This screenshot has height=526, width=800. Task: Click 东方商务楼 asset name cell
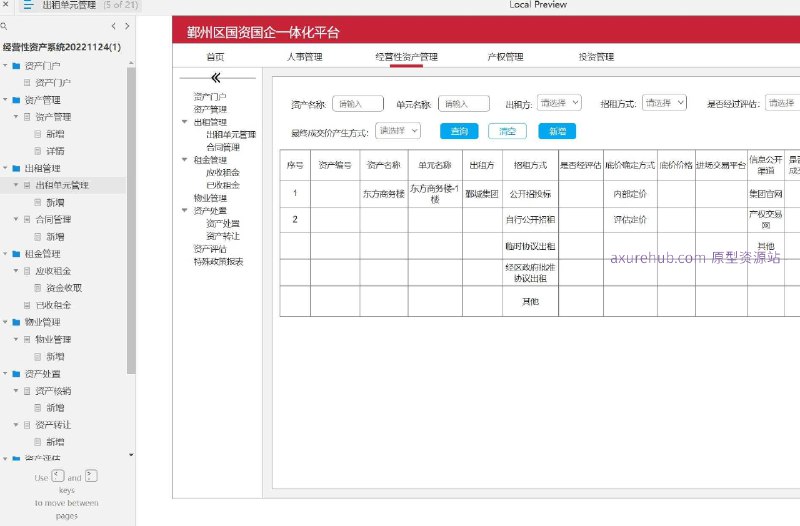[x=384, y=194]
